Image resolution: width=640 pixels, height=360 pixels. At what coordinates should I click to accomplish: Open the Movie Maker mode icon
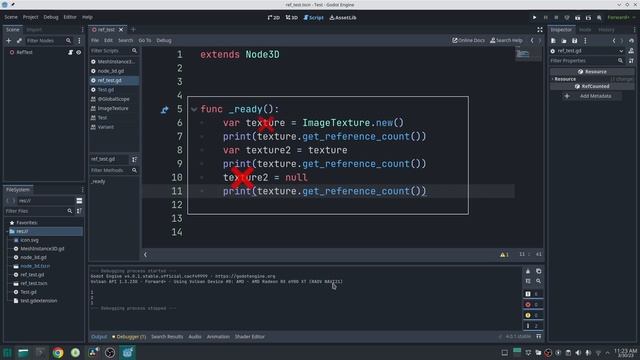(599, 18)
